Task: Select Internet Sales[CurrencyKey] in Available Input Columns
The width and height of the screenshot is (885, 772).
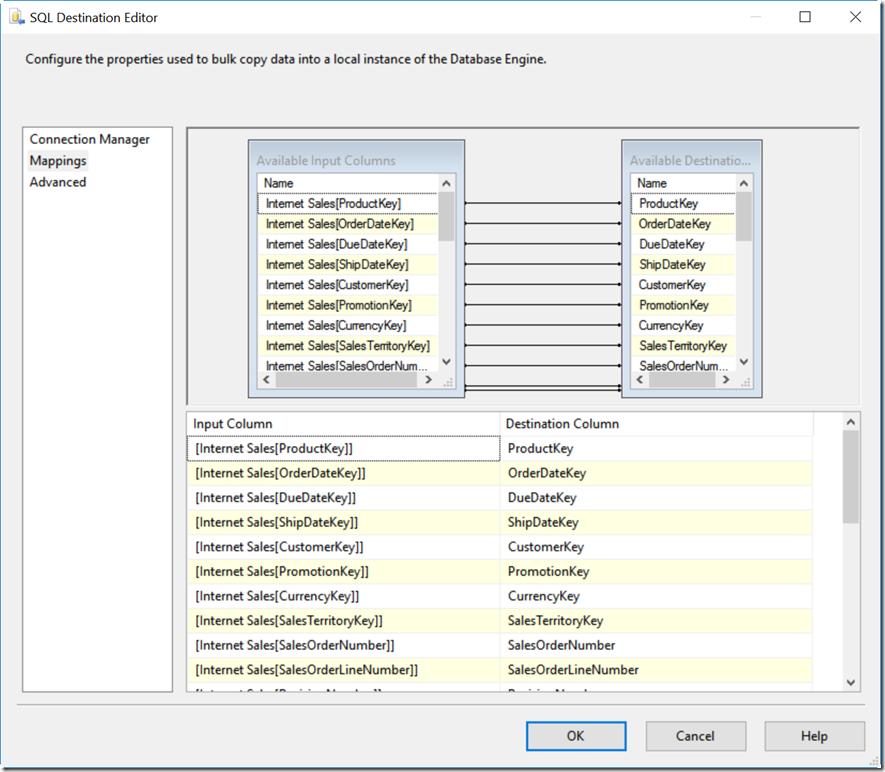Action: (348, 326)
